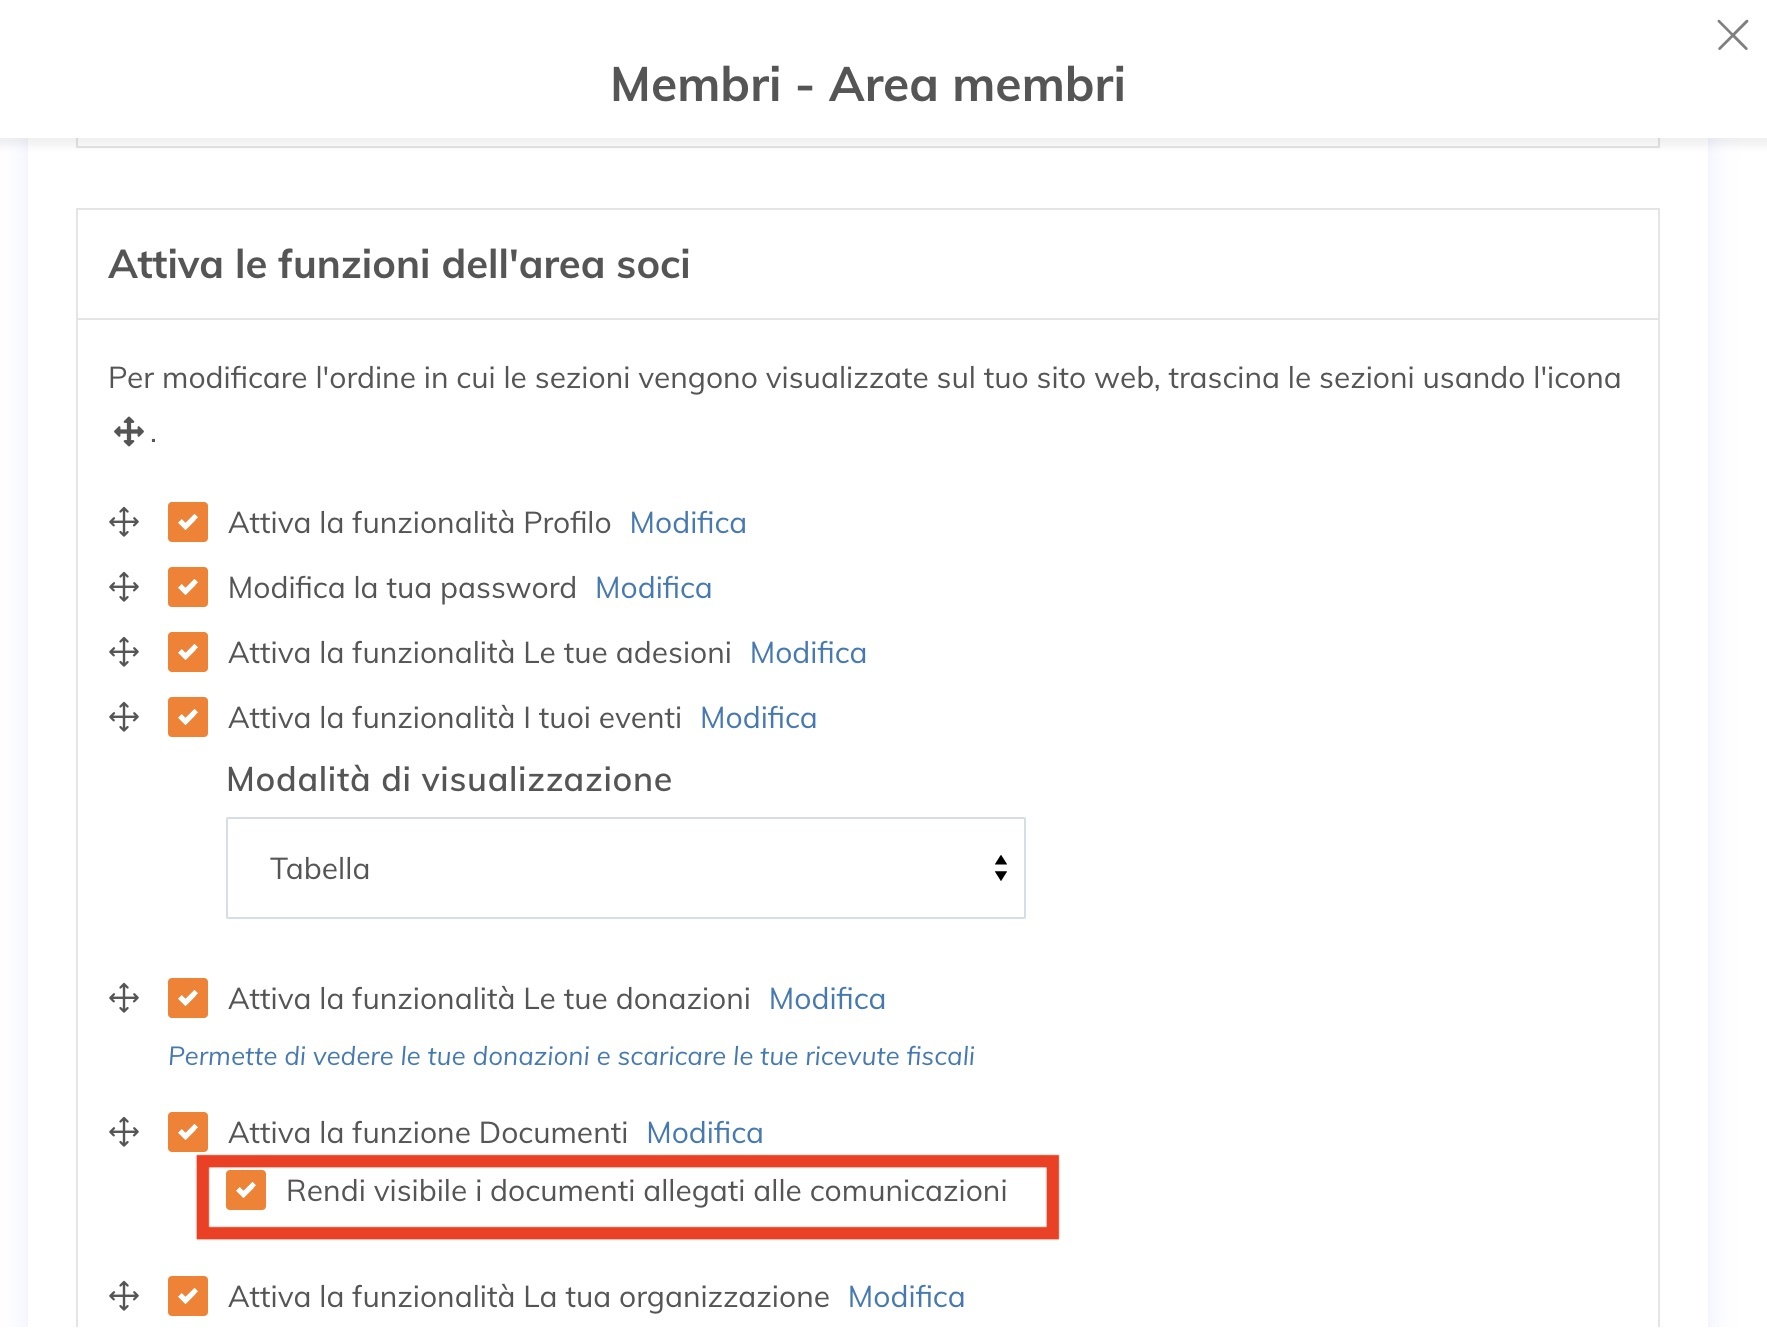Uncheck Attiva la funzionalità Profilo checkbox
This screenshot has width=1767, height=1334.
[188, 522]
